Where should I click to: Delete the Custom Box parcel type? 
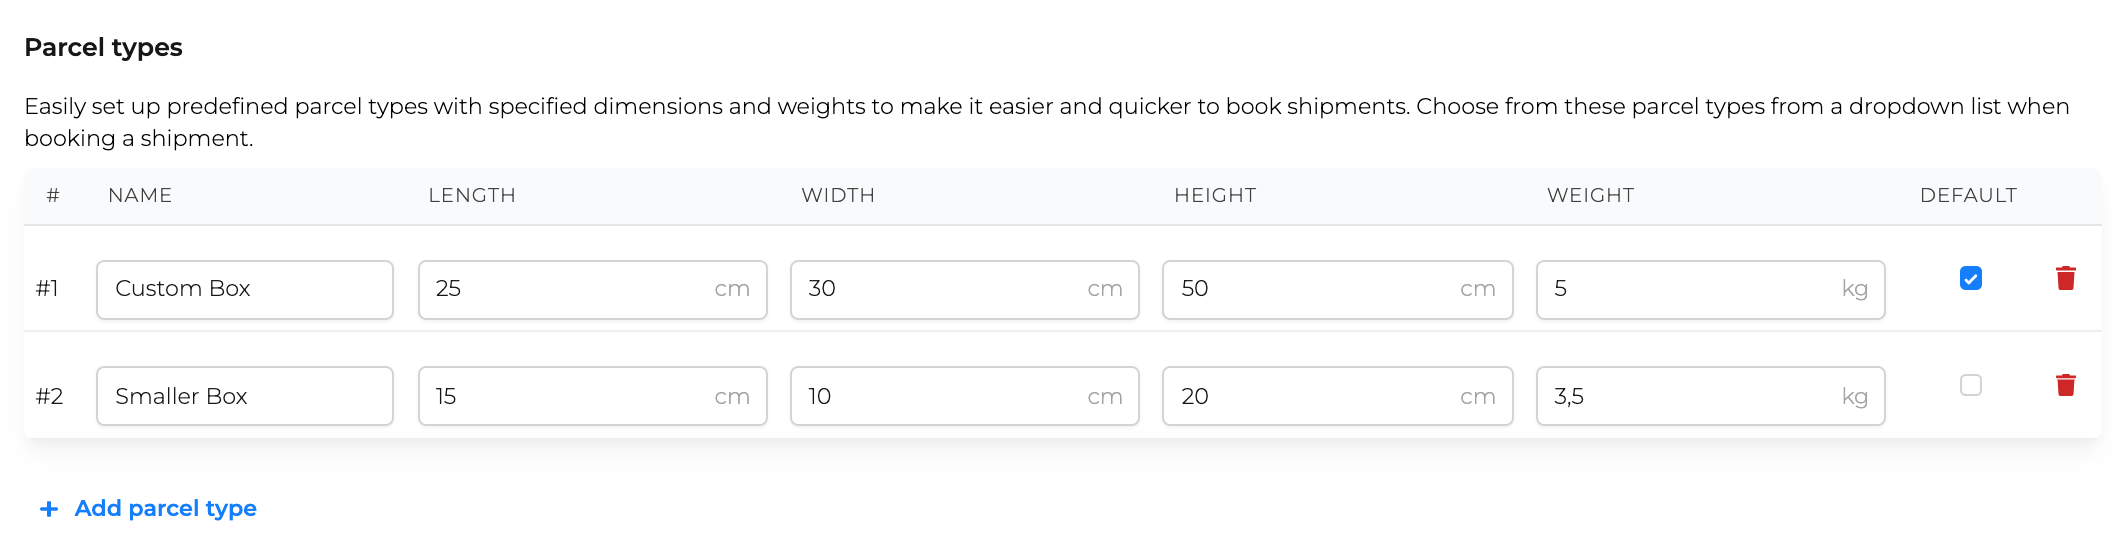[x=2065, y=278]
